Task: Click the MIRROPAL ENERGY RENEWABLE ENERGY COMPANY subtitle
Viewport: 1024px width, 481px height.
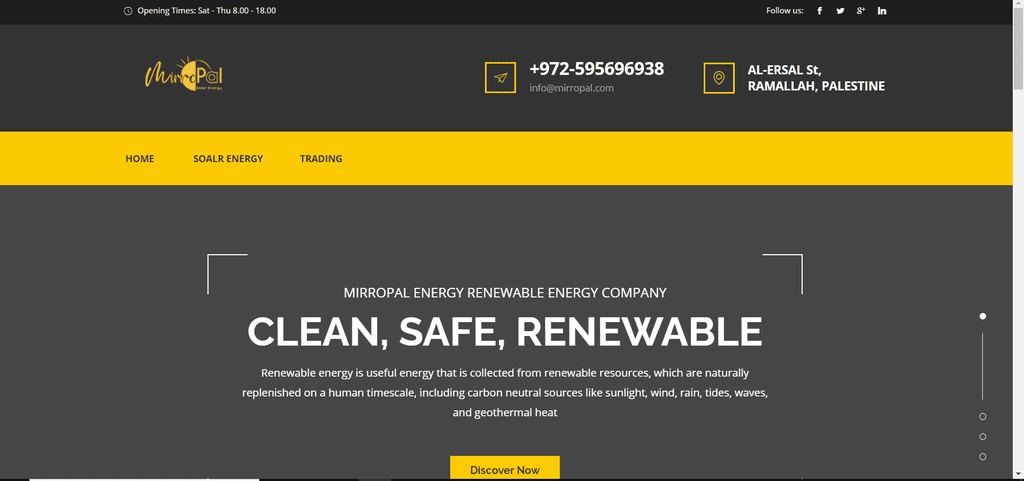Action: pos(505,293)
